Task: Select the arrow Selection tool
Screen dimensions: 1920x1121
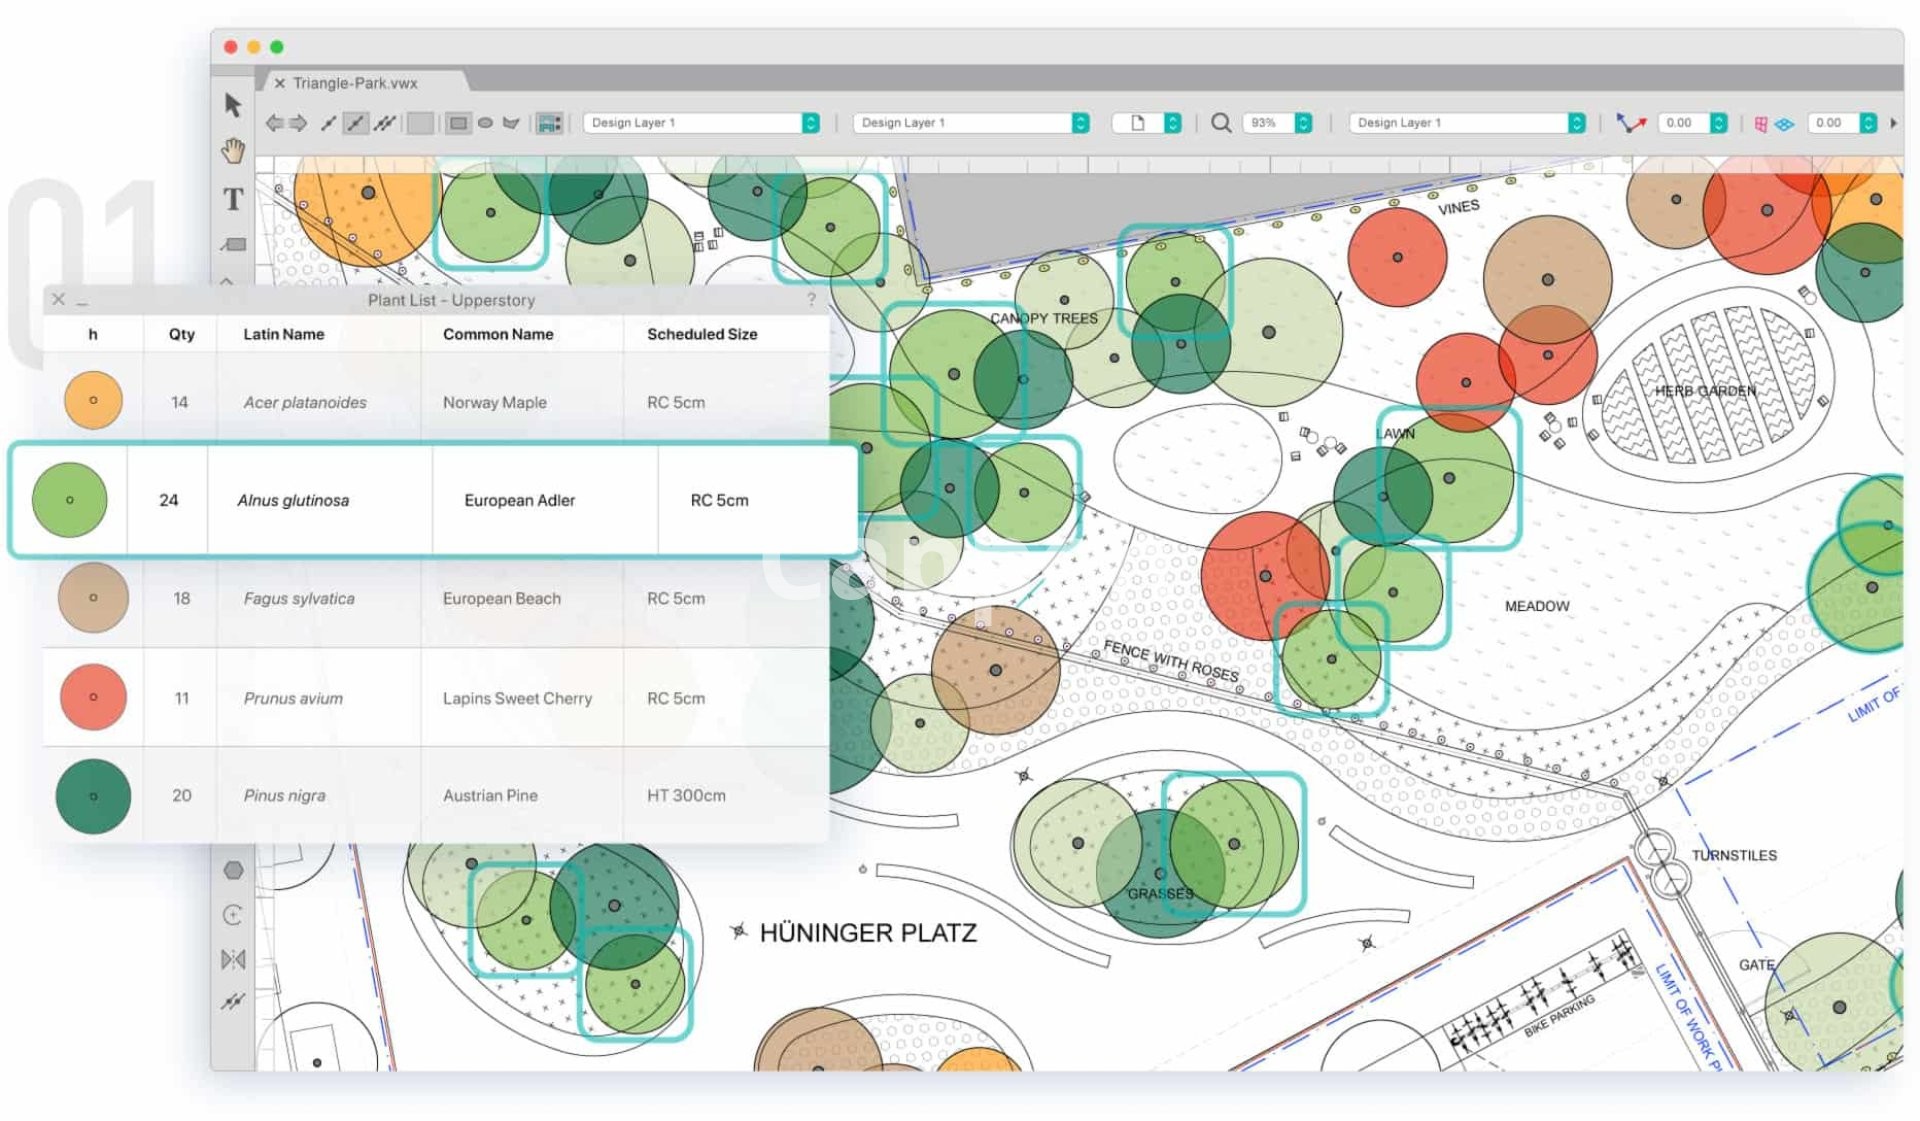Action: coord(233,105)
